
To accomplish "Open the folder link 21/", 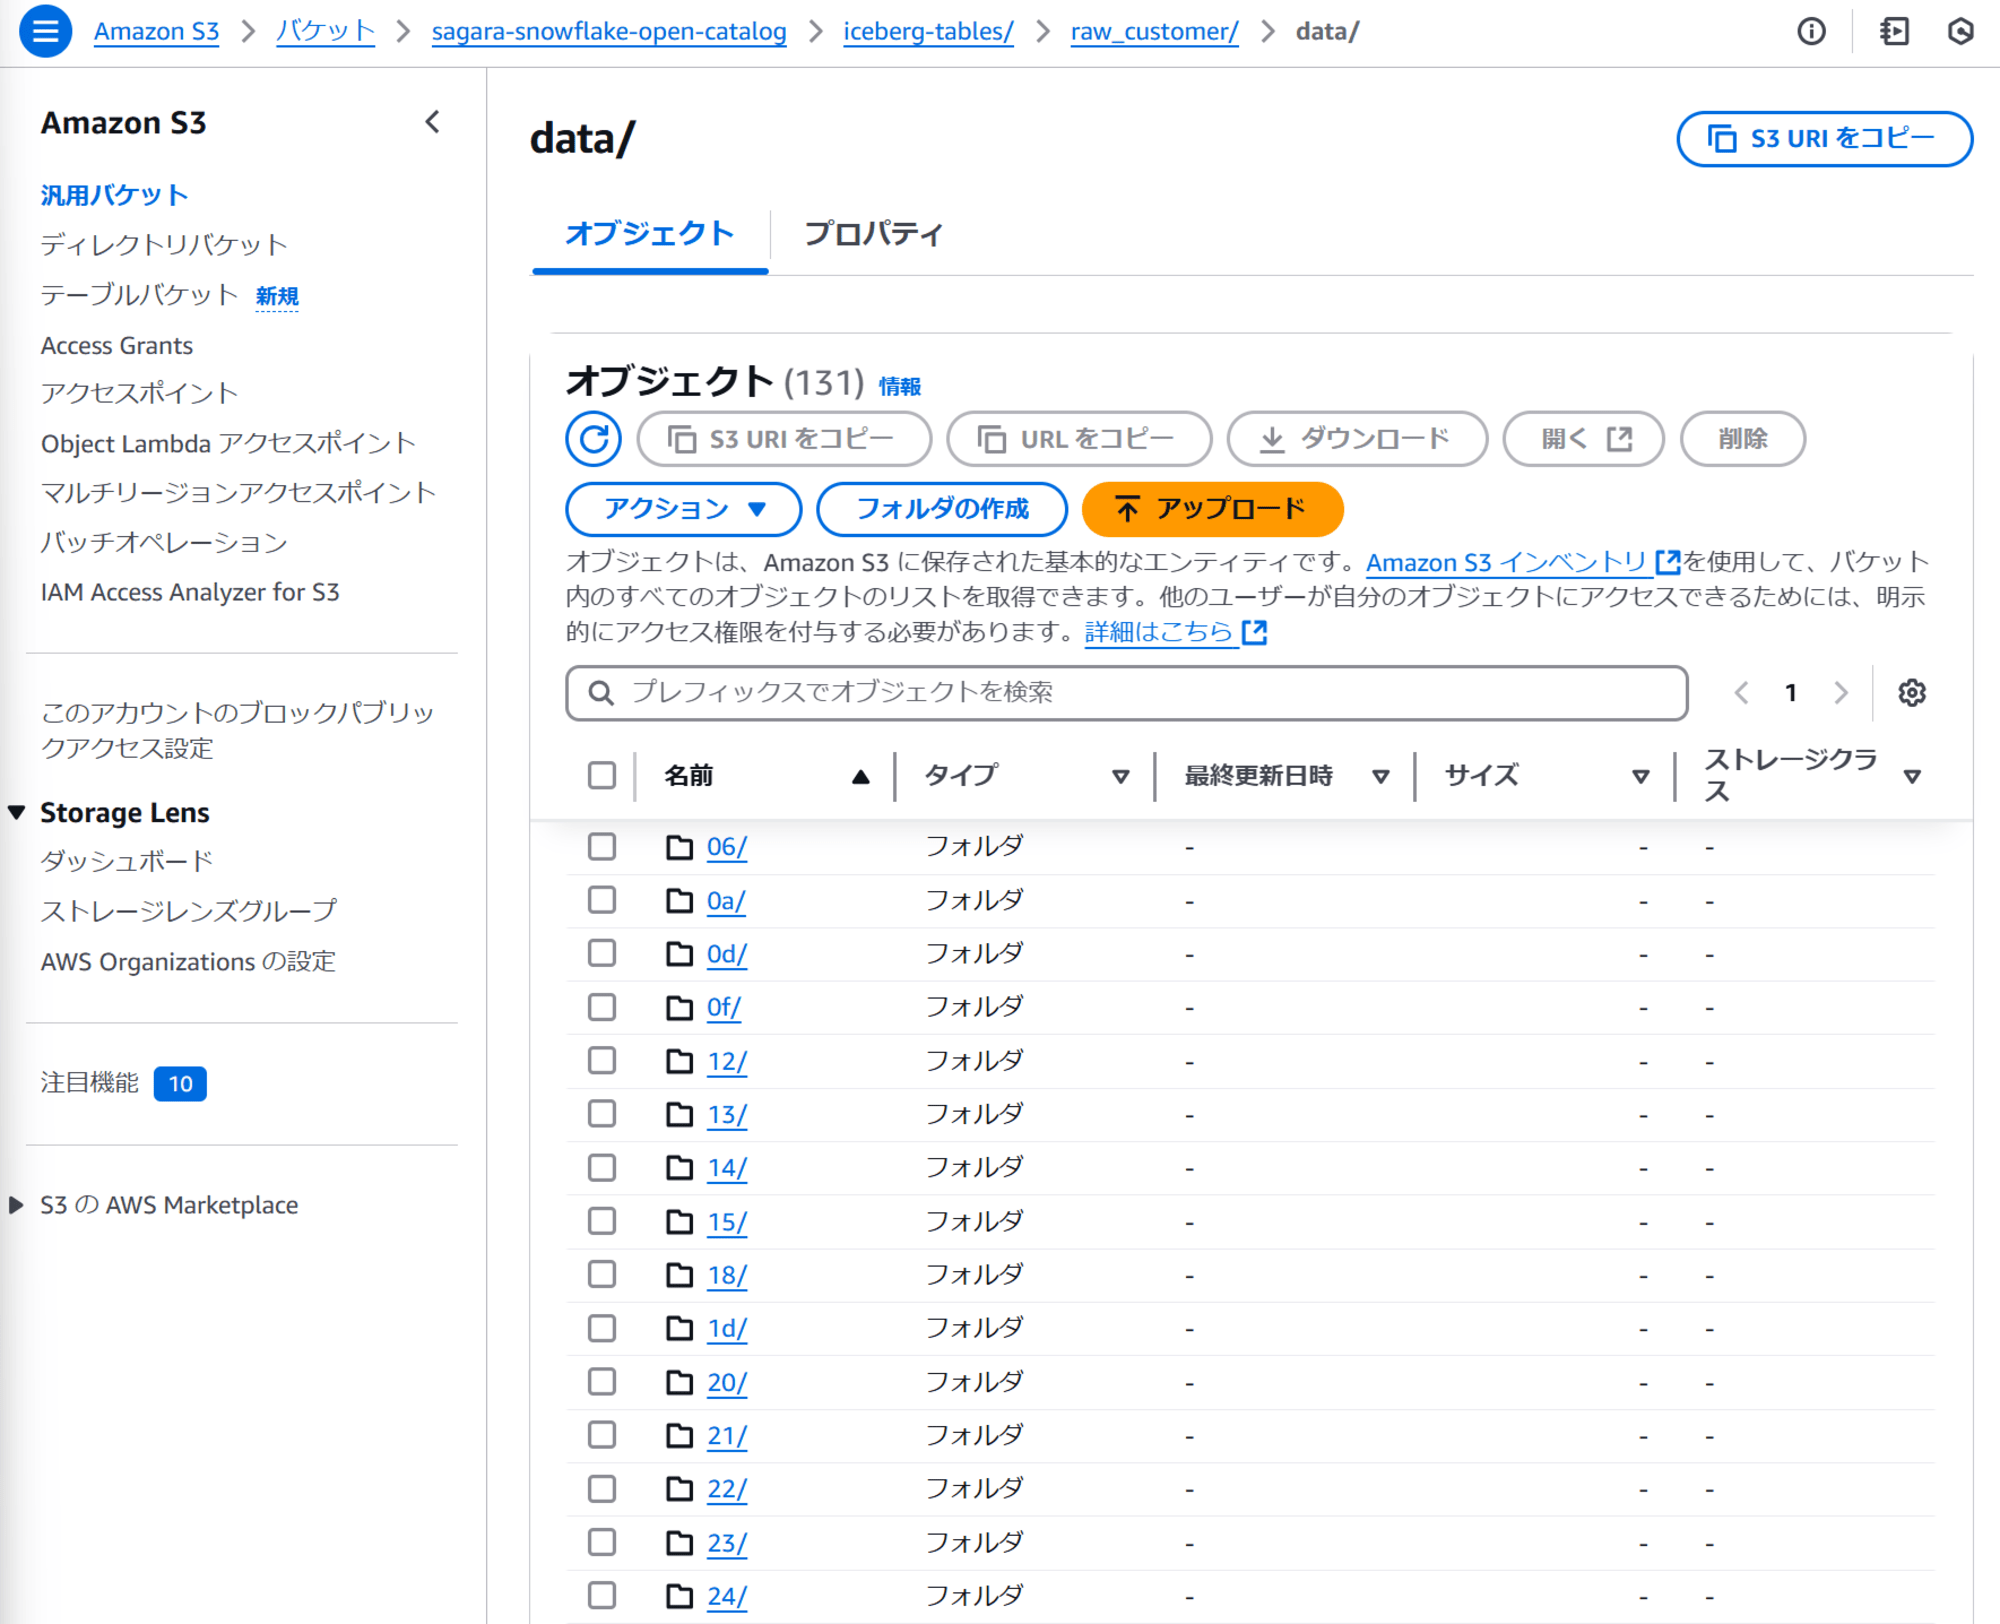I will click(x=726, y=1436).
